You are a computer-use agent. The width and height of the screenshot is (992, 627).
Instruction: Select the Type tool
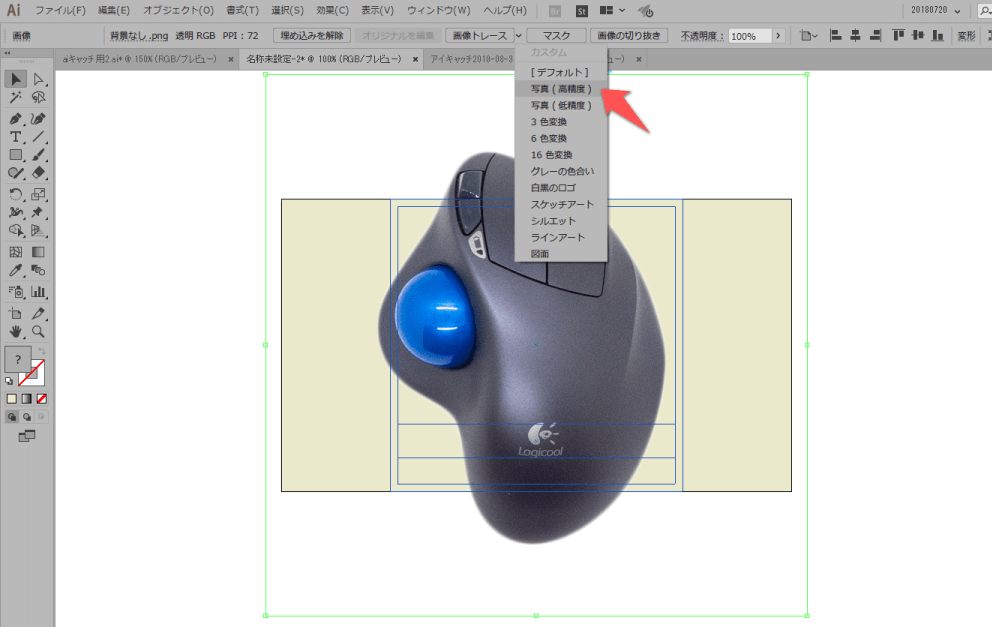[x=16, y=137]
